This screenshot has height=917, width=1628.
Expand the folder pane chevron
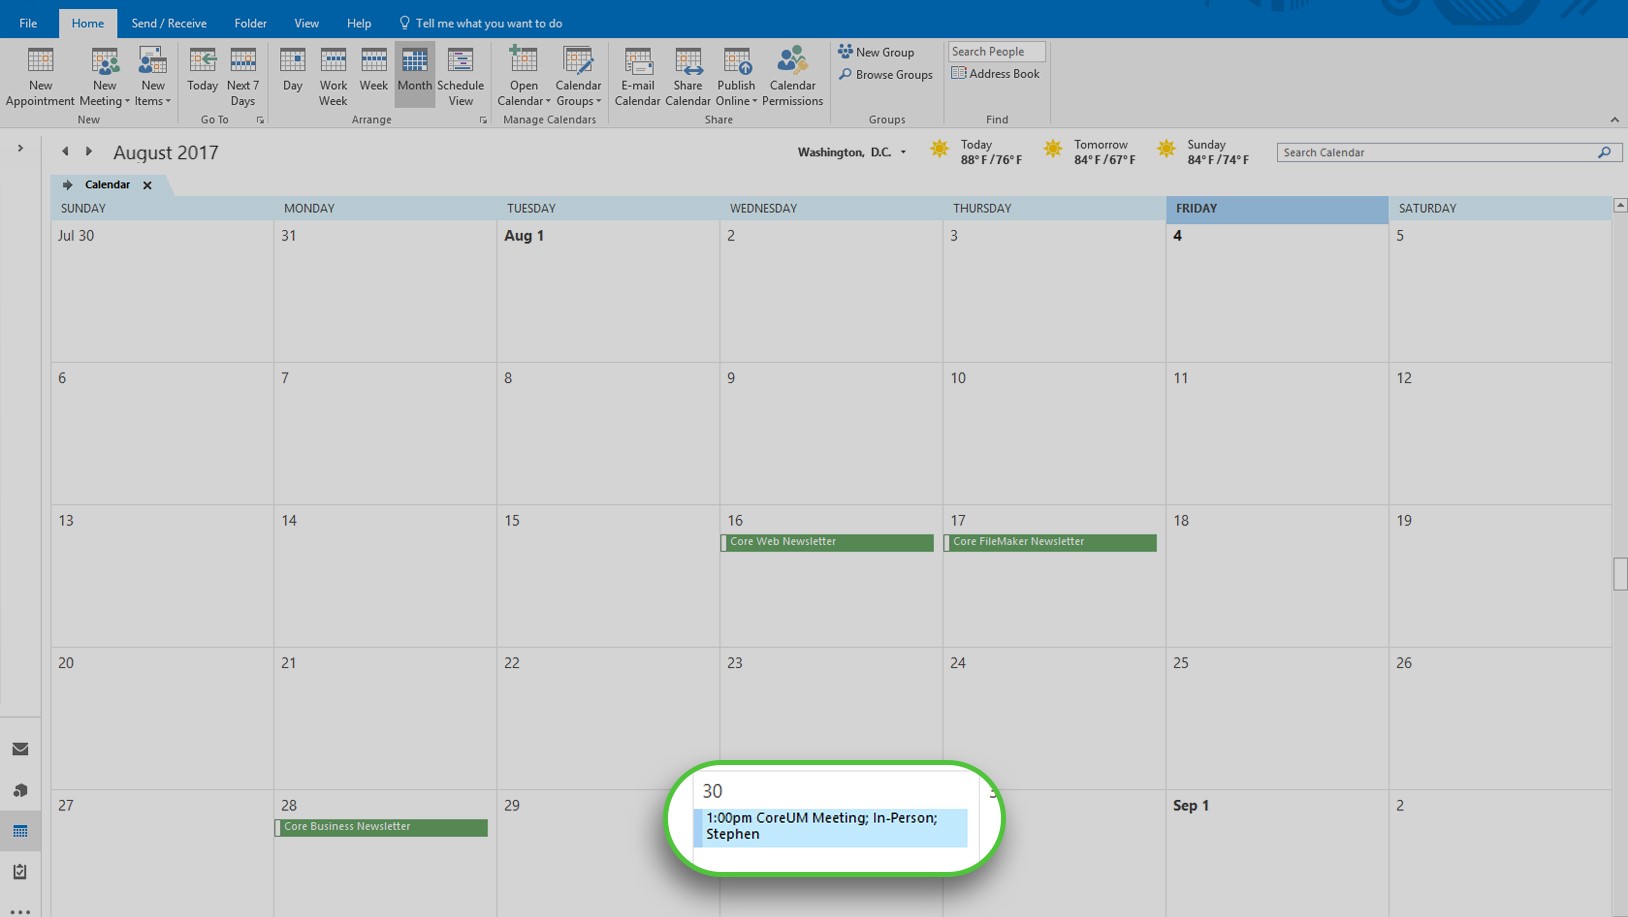[20, 149]
